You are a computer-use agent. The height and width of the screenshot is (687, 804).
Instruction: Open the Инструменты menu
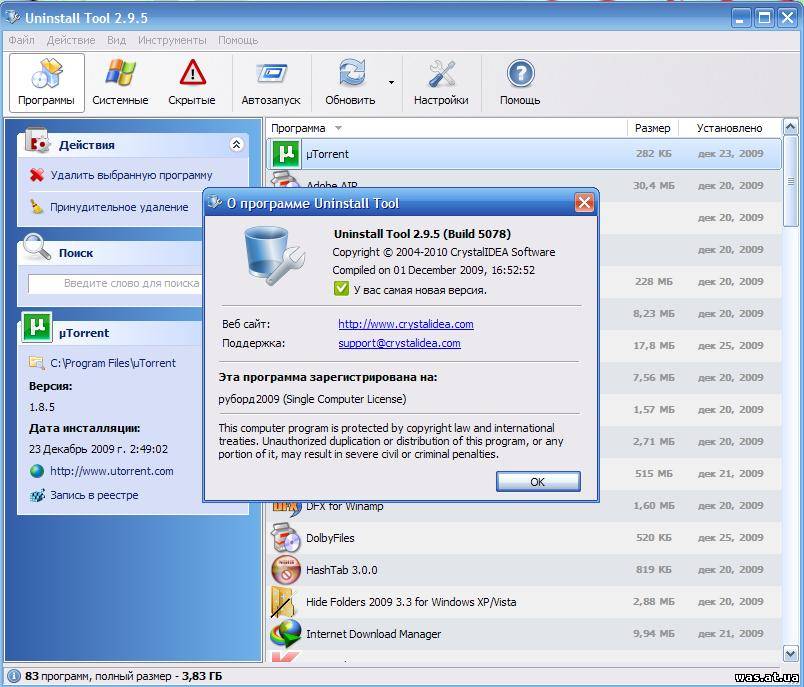(x=172, y=40)
